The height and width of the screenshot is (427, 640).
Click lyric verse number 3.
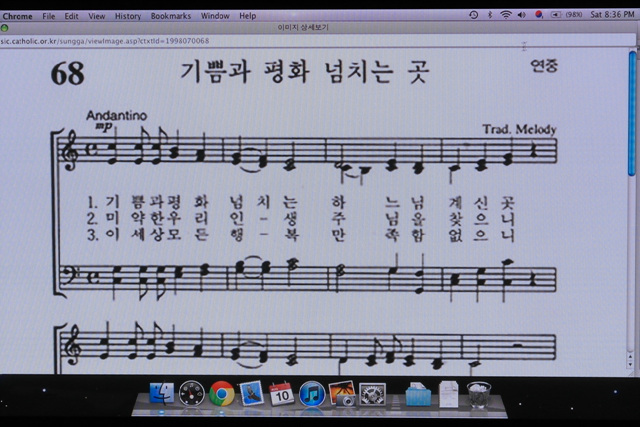[x=92, y=235]
